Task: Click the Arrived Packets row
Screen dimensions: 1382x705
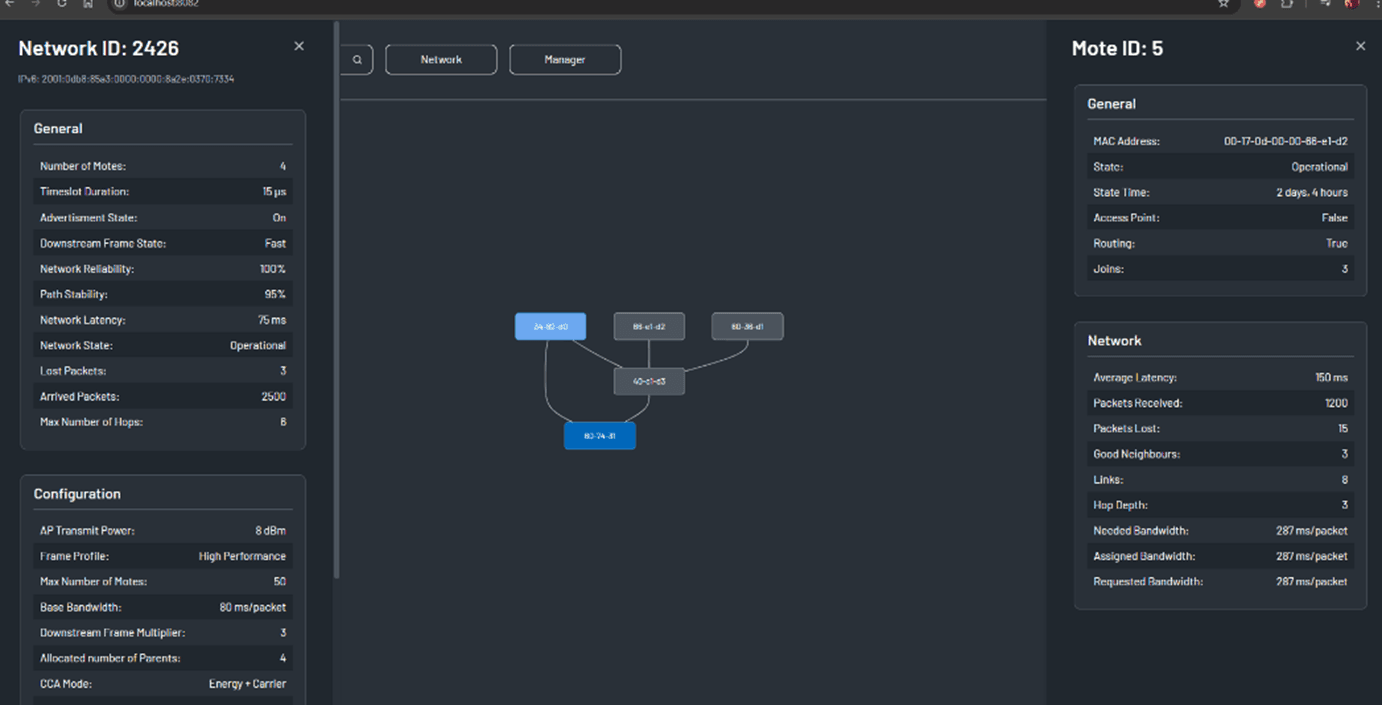Action: [x=163, y=397]
